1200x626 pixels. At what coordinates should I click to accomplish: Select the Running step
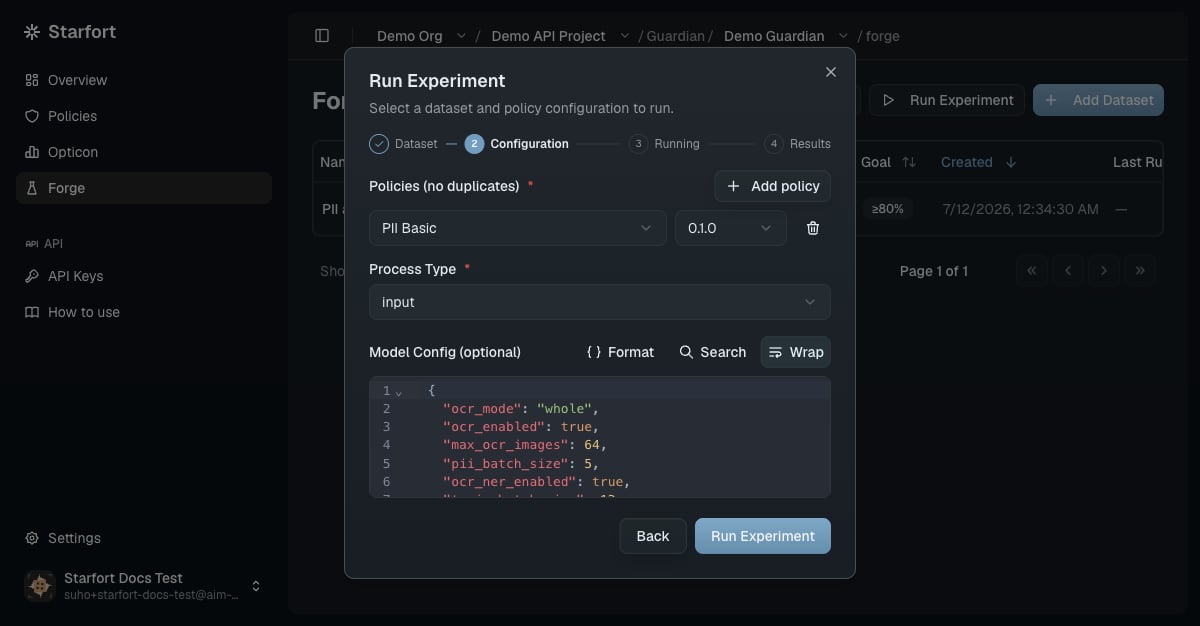pyautogui.click(x=664, y=144)
